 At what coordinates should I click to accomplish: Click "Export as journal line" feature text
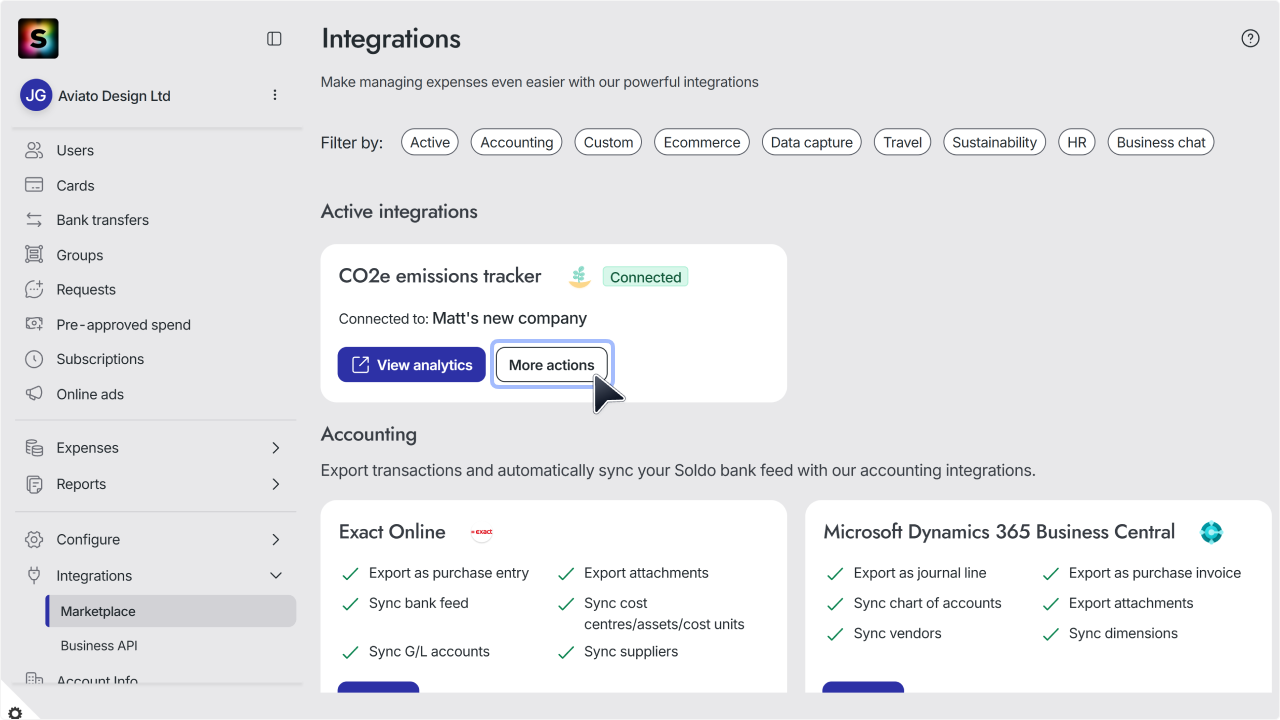[920, 573]
